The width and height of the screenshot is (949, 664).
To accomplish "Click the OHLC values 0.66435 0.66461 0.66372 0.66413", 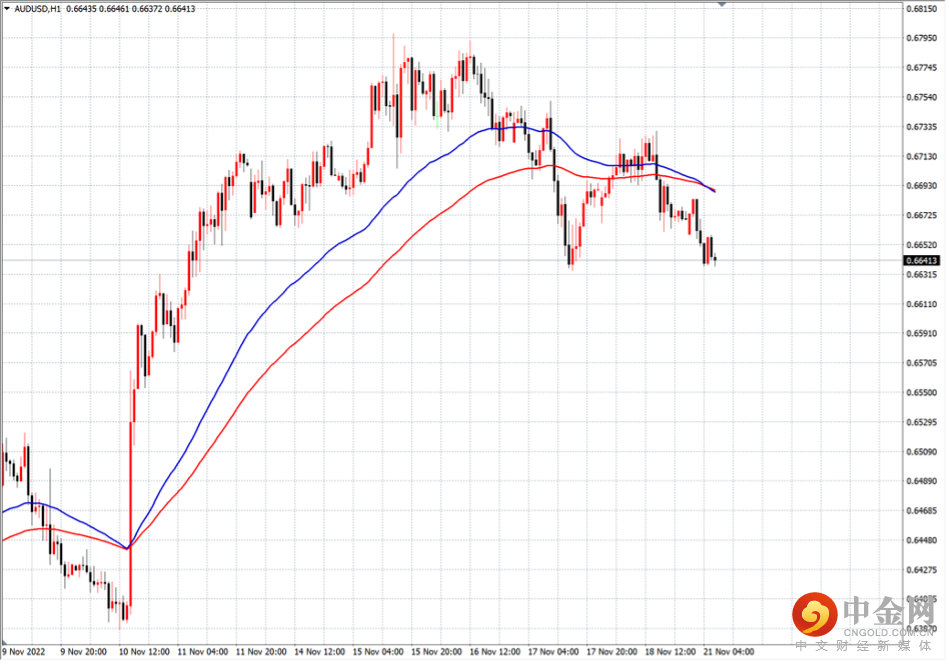I will tap(130, 9).
